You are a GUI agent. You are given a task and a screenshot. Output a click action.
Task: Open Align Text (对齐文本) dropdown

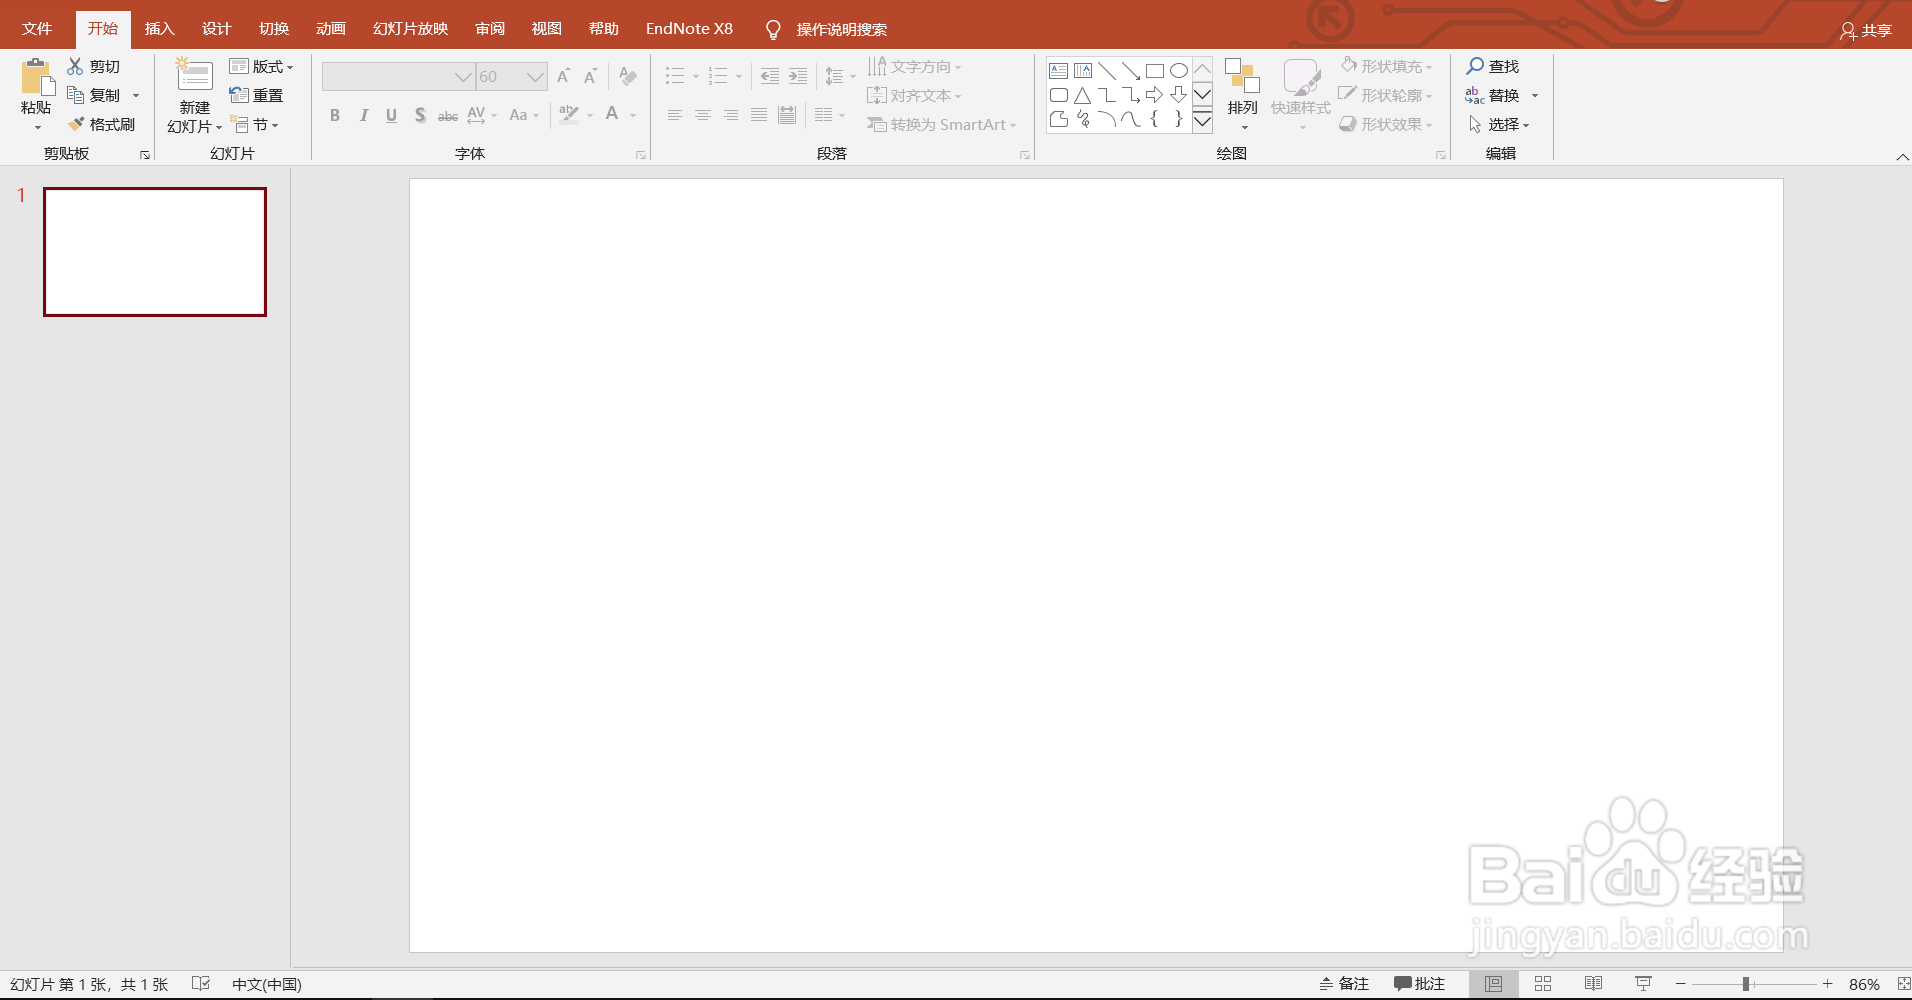pos(914,95)
